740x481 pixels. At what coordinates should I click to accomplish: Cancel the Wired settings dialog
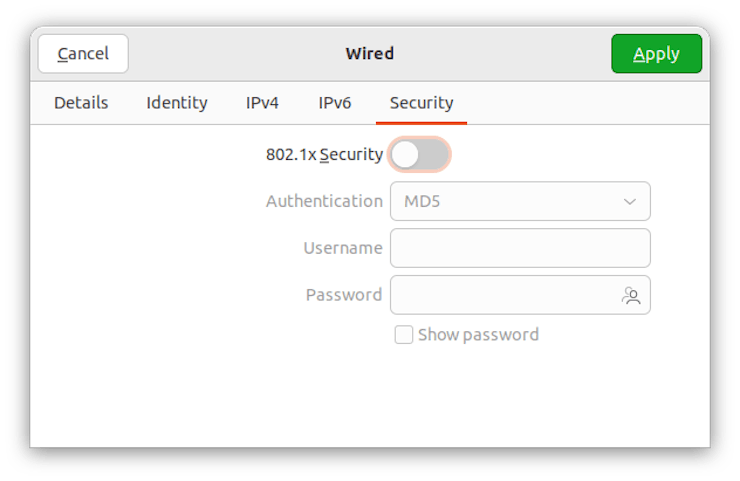coord(83,54)
